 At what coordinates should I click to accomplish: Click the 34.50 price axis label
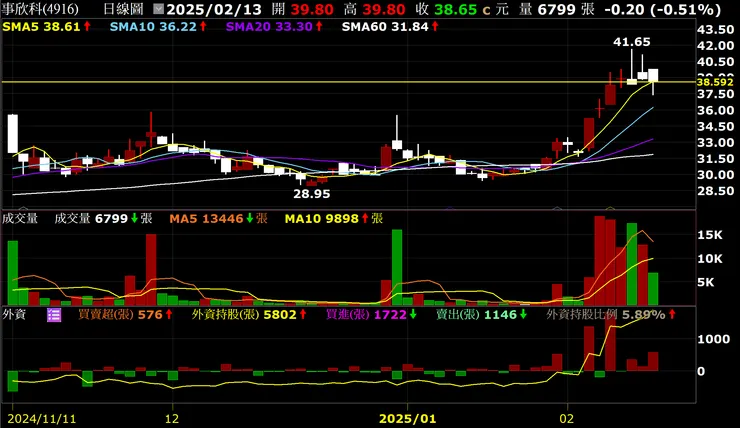click(715, 126)
